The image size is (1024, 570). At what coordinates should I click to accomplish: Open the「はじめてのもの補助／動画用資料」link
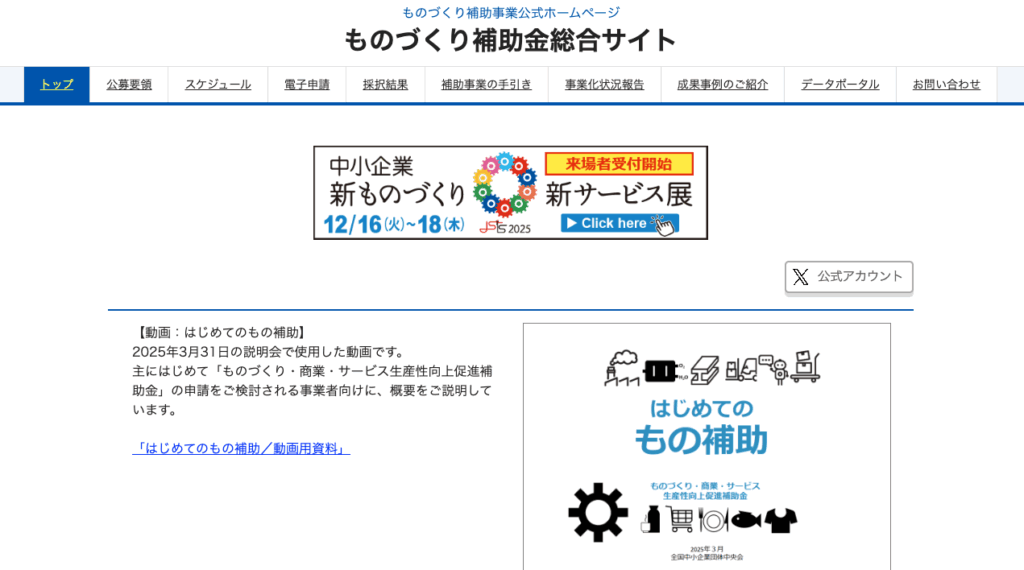(241, 449)
